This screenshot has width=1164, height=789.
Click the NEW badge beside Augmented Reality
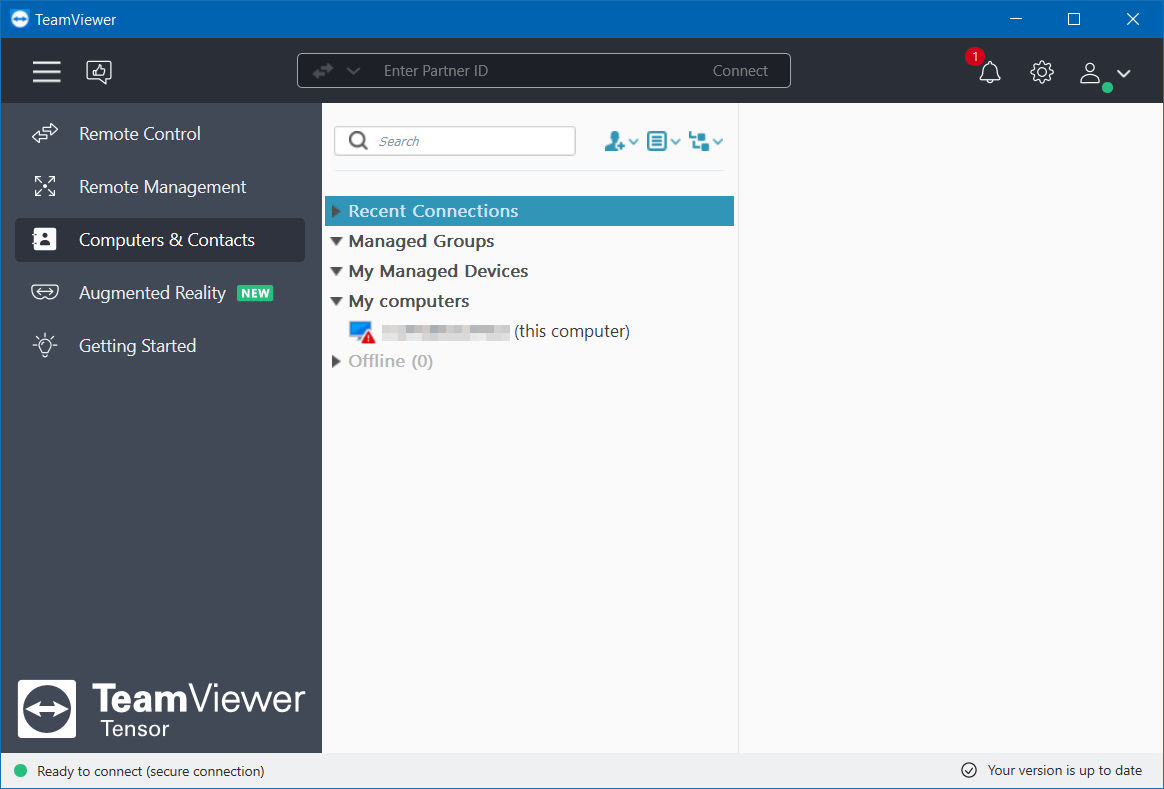255,293
